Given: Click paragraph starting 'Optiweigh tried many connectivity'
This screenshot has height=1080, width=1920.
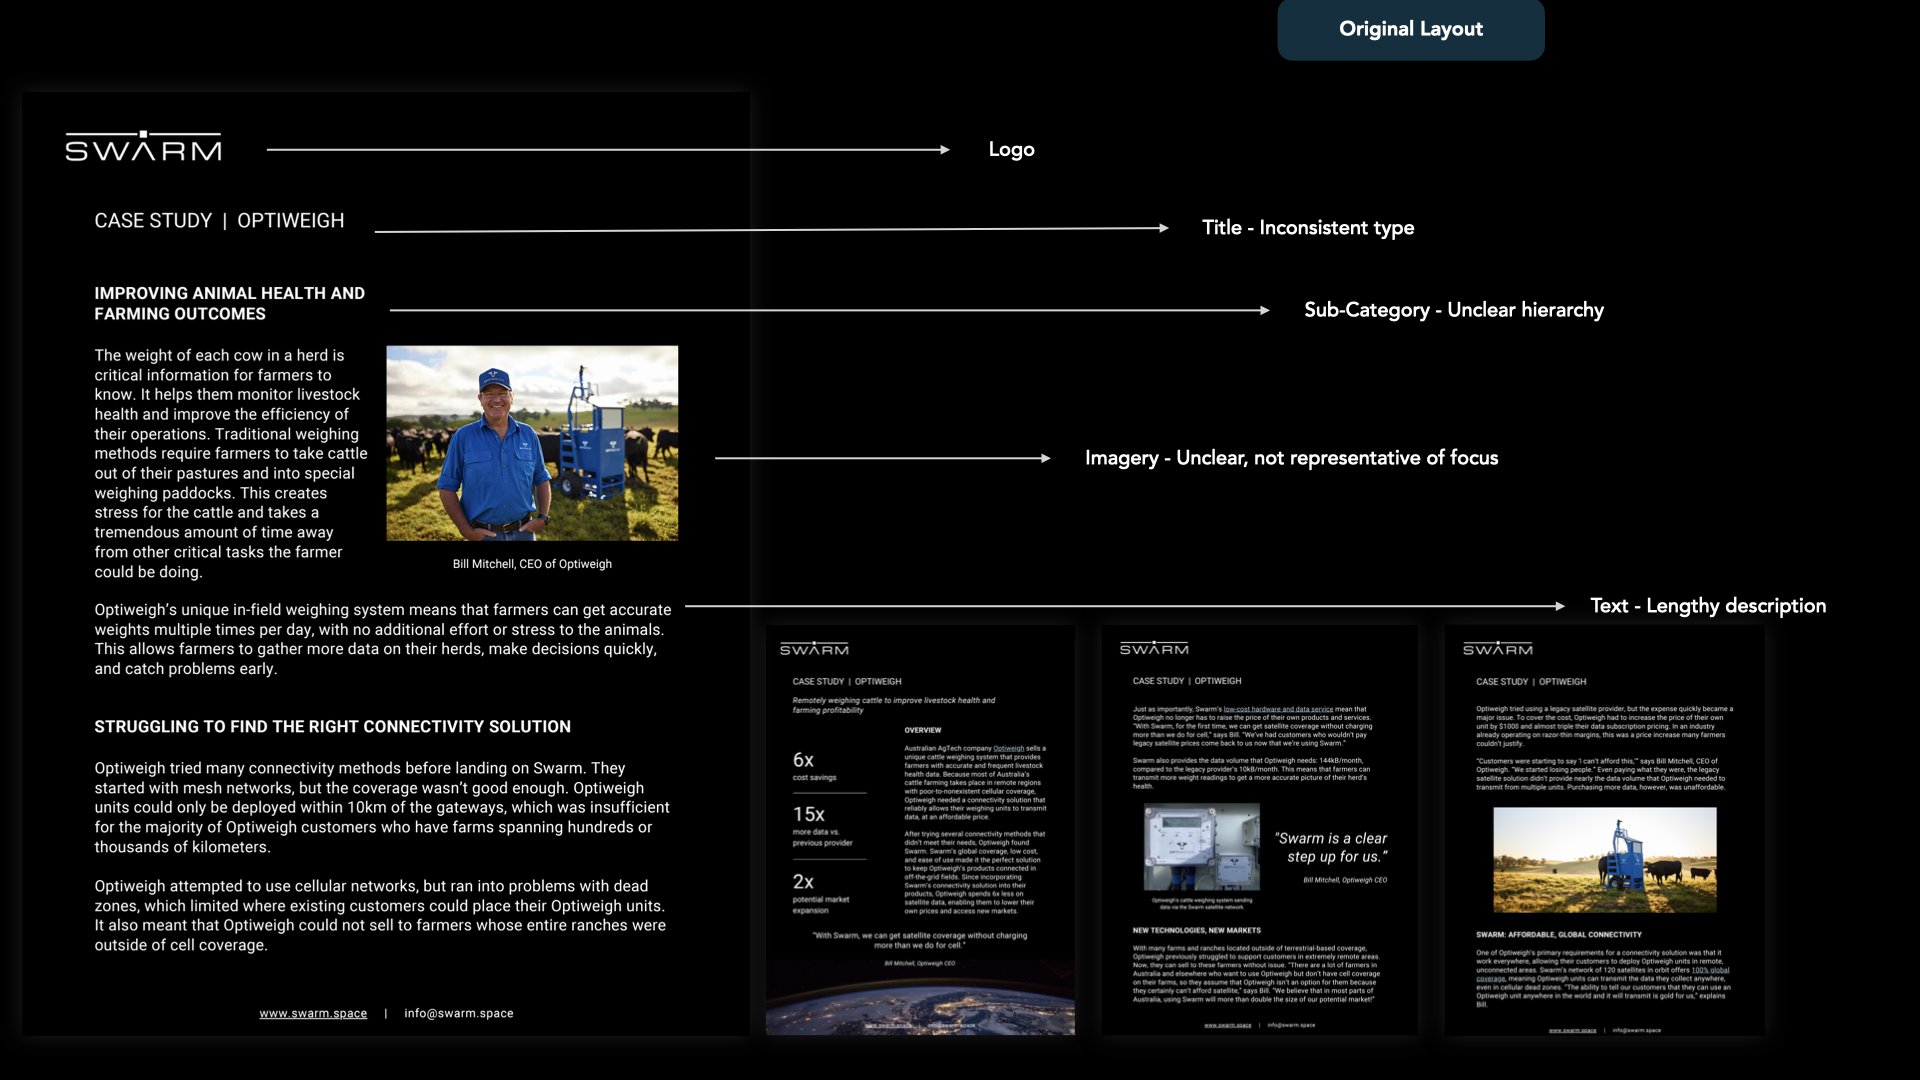Looking at the screenshot, I should coord(382,807).
